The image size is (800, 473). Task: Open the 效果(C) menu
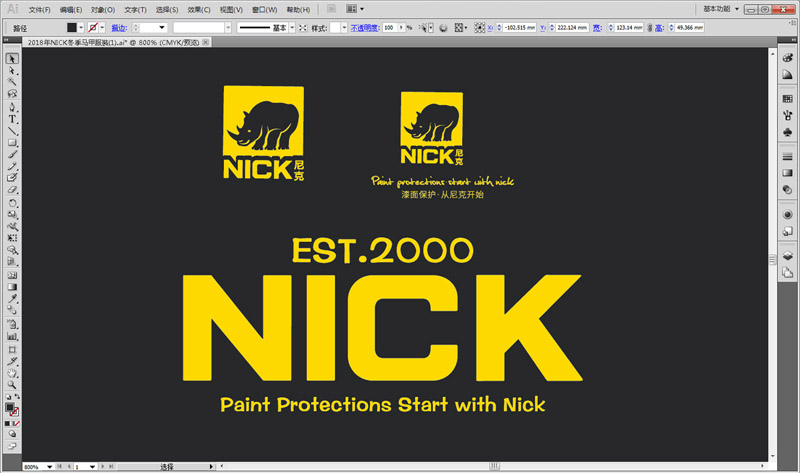[198, 10]
